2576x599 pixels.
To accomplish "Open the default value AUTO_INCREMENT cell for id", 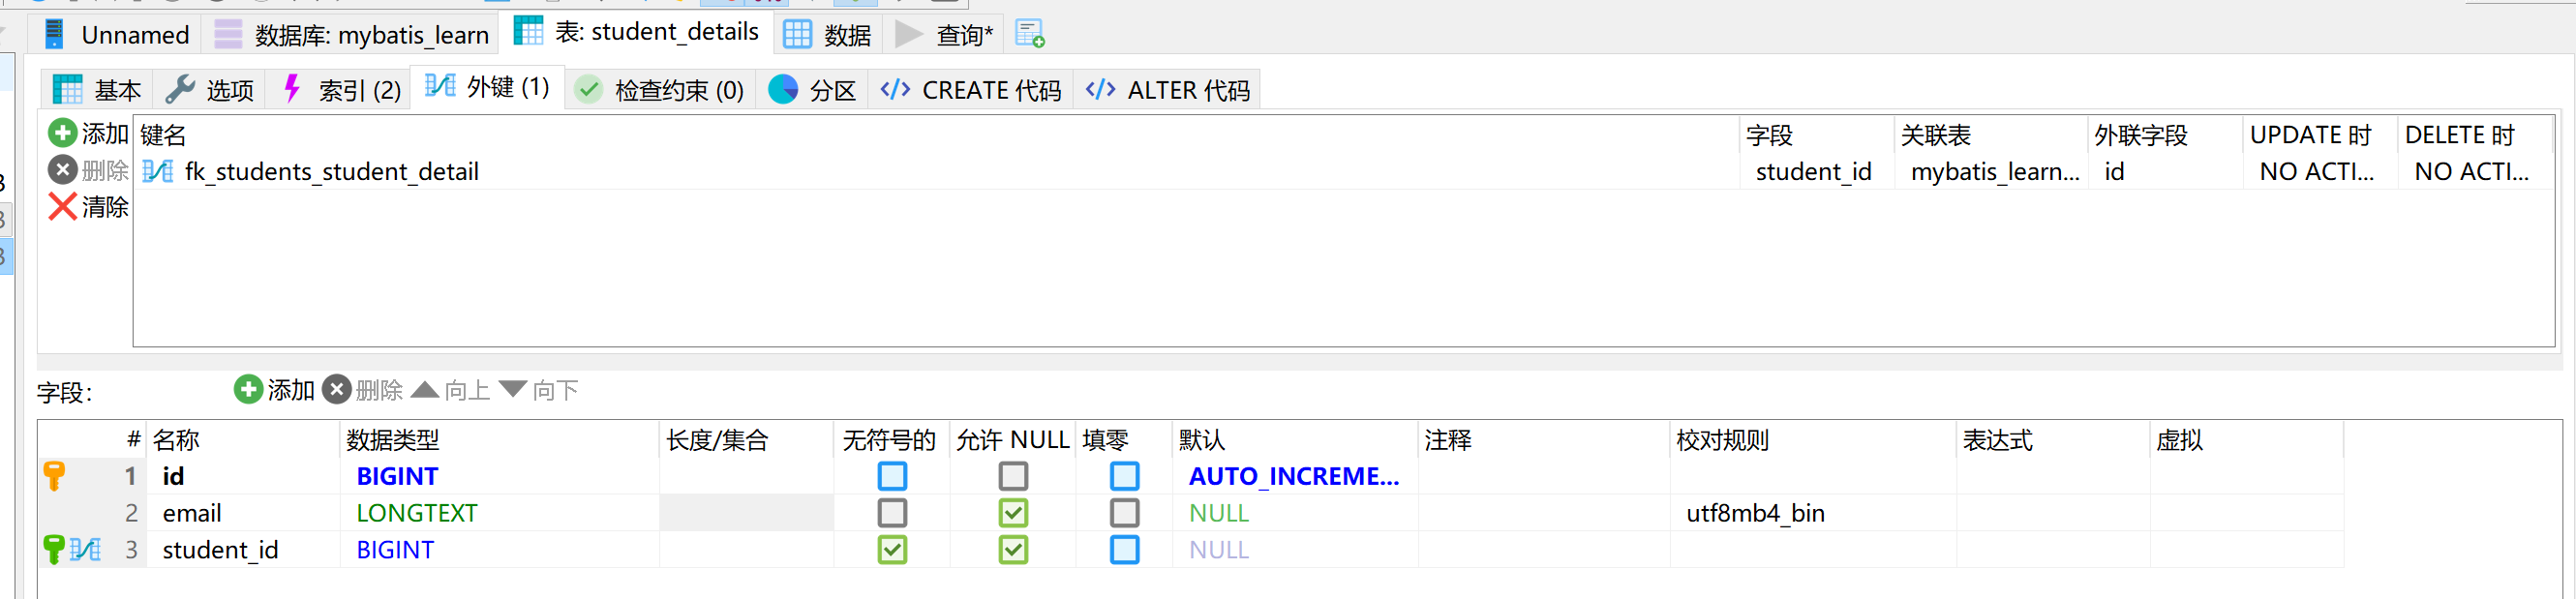I will [1293, 476].
